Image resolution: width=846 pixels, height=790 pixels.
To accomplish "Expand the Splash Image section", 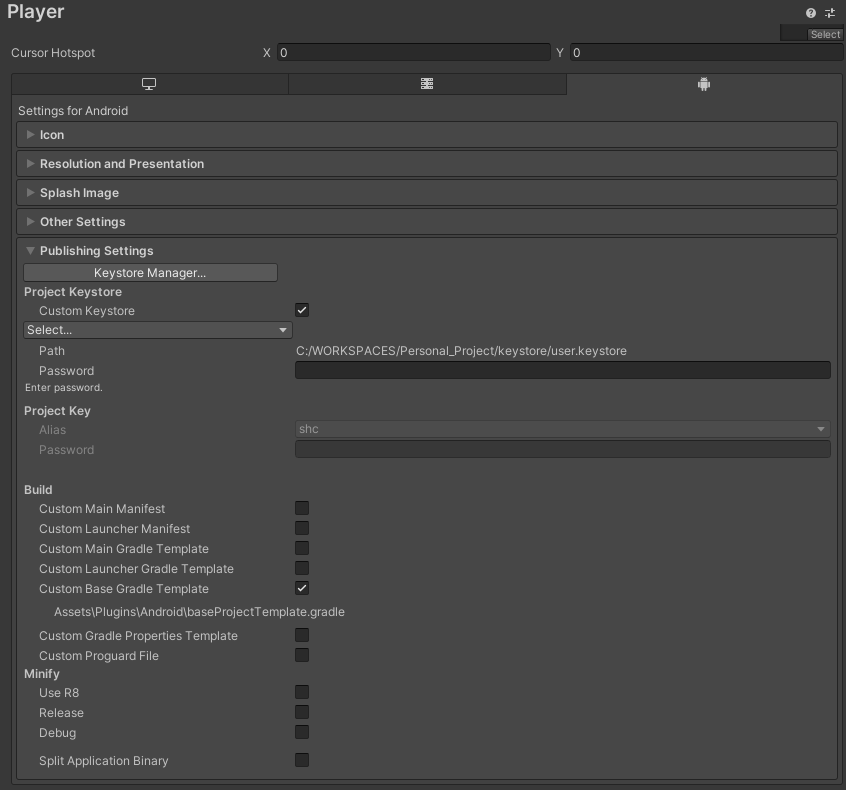I will pyautogui.click(x=427, y=193).
